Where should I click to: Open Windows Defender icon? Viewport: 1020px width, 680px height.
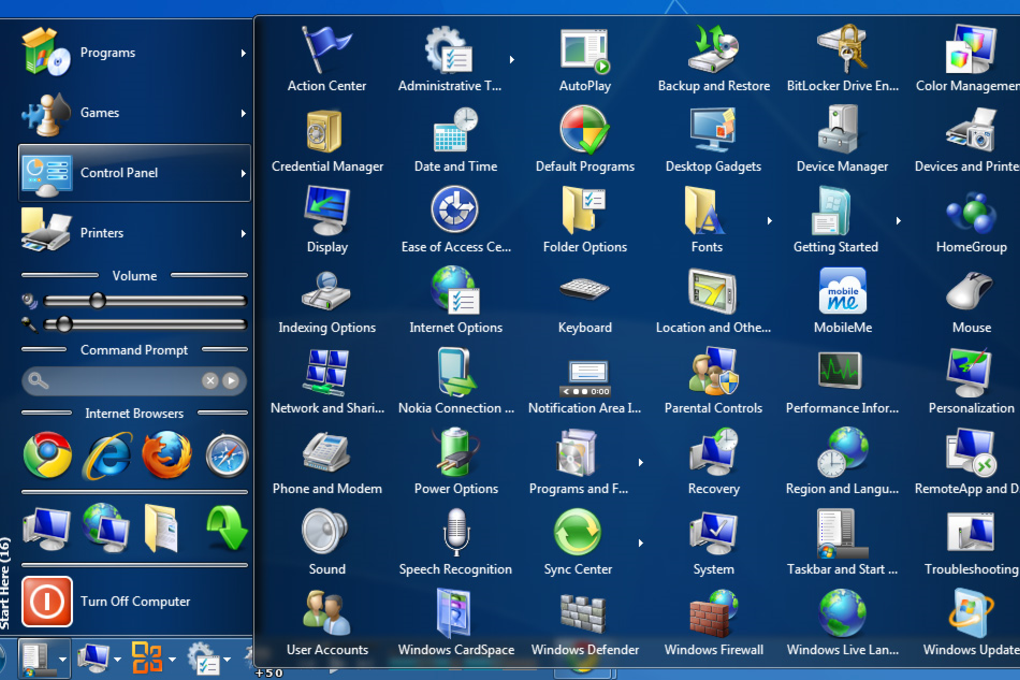click(584, 614)
